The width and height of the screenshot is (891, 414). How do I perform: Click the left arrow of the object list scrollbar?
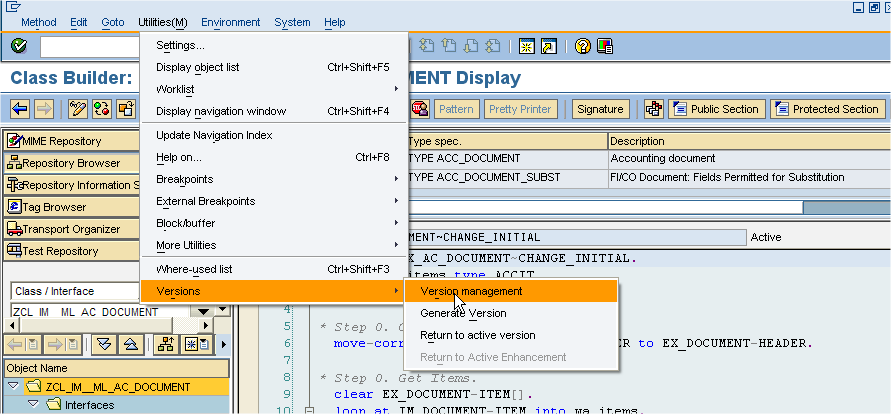coord(10,326)
